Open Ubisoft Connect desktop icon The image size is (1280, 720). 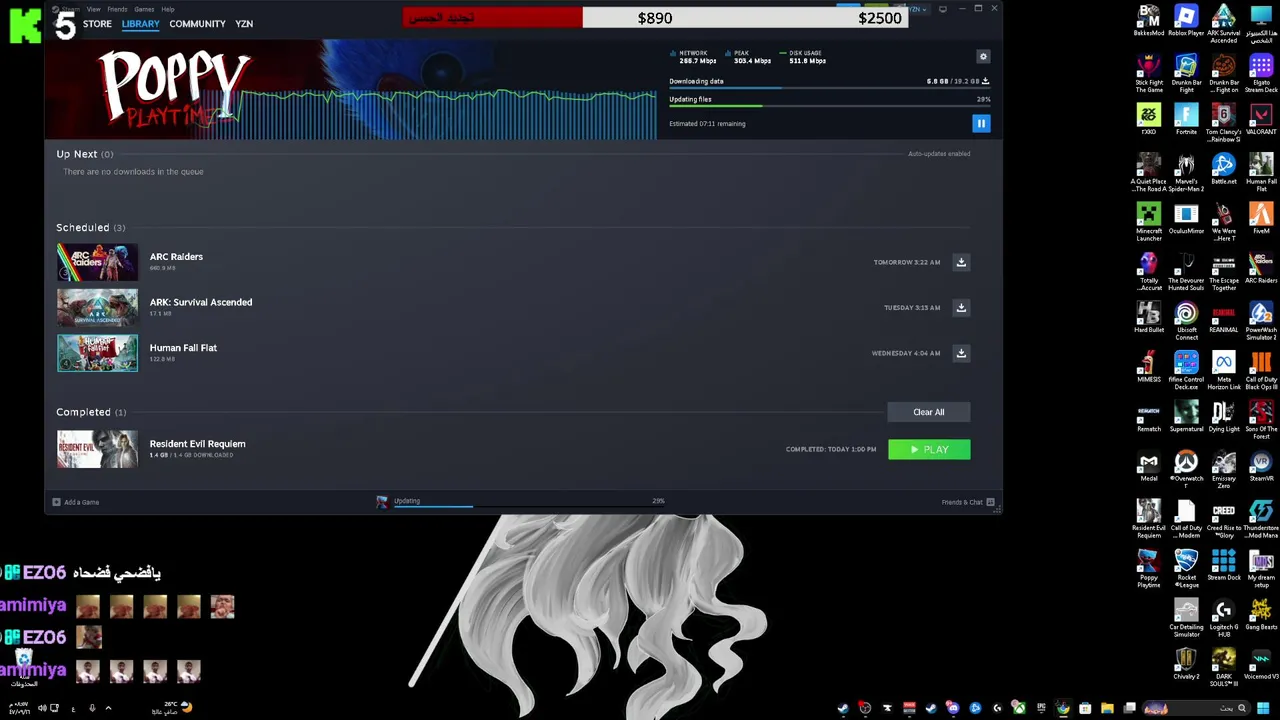pos(1186,321)
